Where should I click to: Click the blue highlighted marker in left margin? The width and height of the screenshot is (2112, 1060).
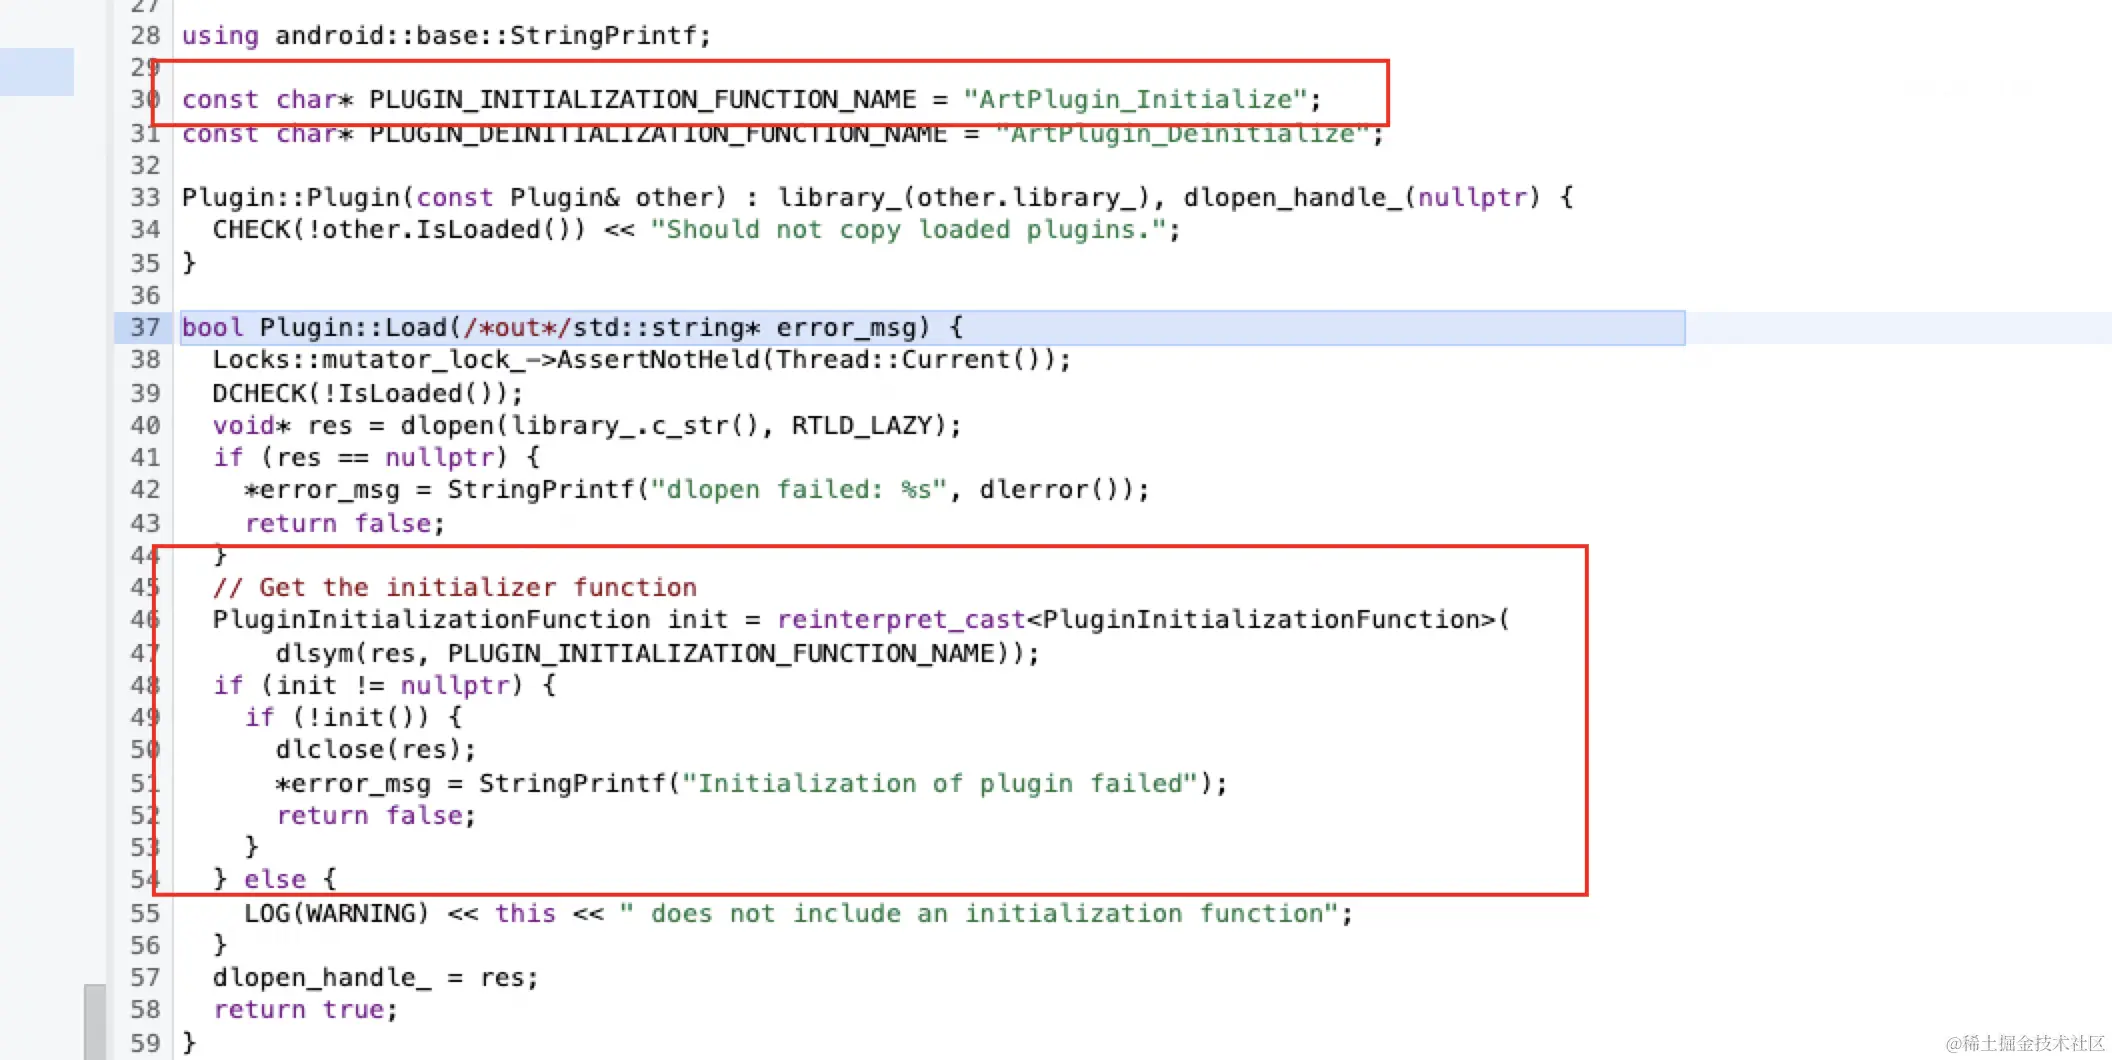point(37,72)
